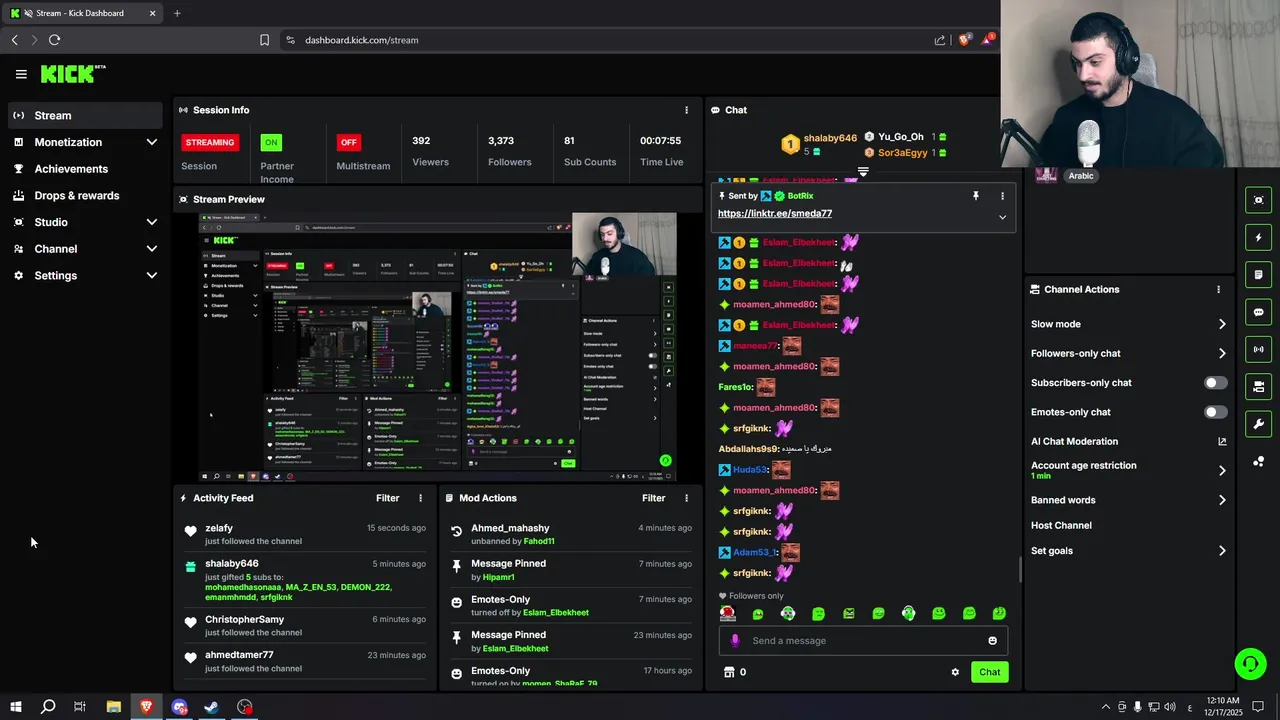This screenshot has width=1280, height=720.
Task: Open the focus-frame panel icon in right rail
Action: click(1258, 200)
